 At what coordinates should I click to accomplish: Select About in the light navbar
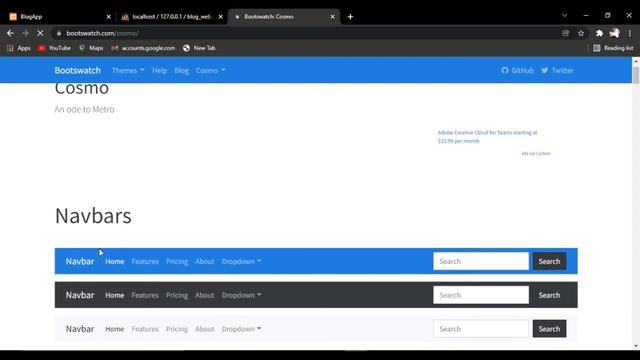pyautogui.click(x=204, y=329)
